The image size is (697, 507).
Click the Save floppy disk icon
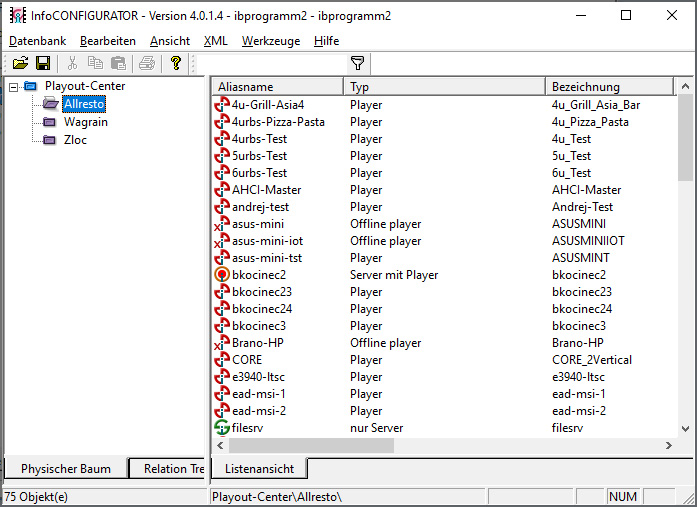(x=43, y=63)
